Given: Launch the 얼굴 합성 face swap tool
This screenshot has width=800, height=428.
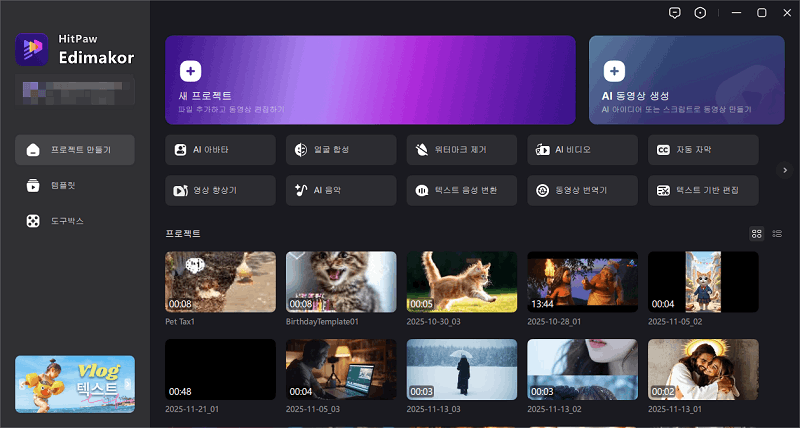Looking at the screenshot, I should pos(341,150).
